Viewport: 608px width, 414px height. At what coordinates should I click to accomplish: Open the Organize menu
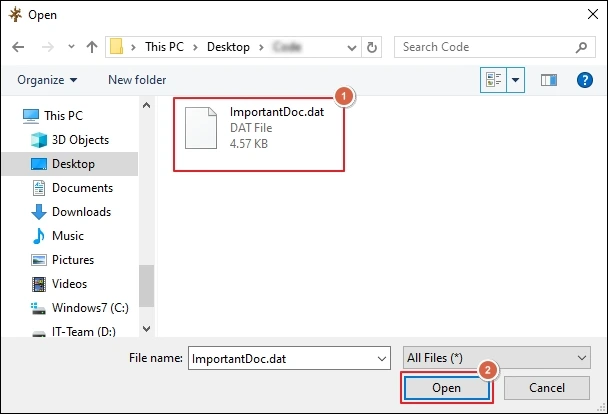click(47, 80)
